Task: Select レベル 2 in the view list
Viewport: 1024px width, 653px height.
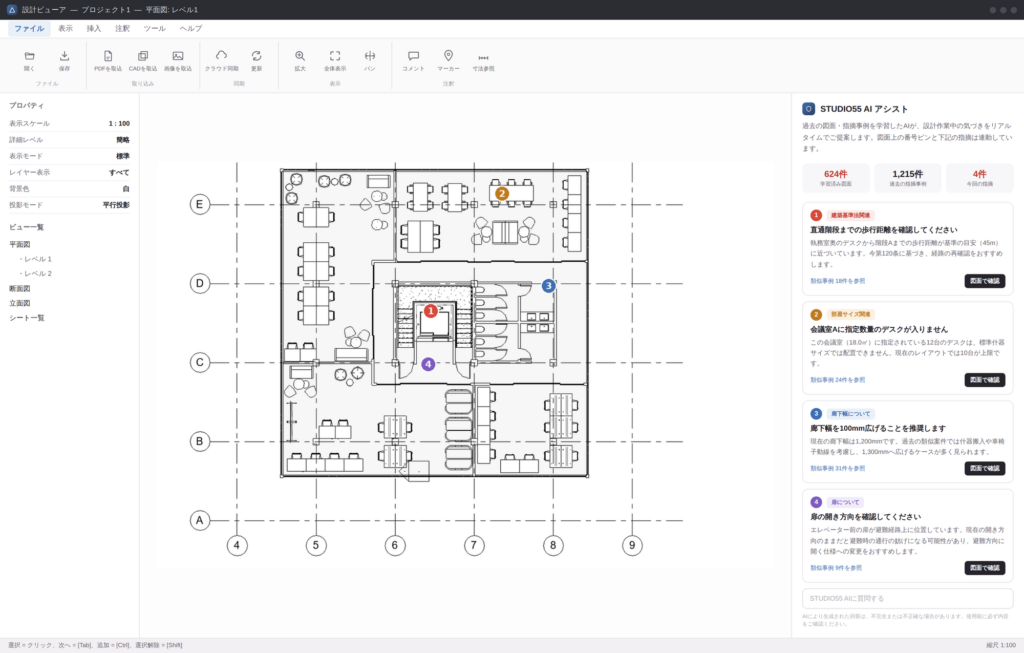Action: pos(36,274)
